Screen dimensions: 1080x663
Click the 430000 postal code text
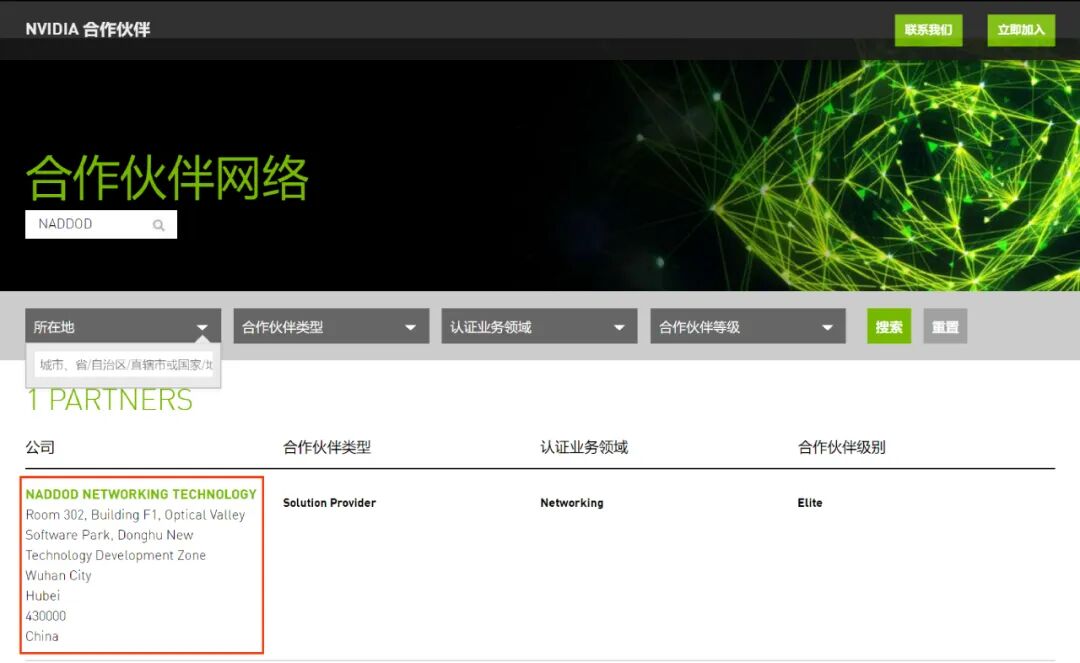click(46, 615)
